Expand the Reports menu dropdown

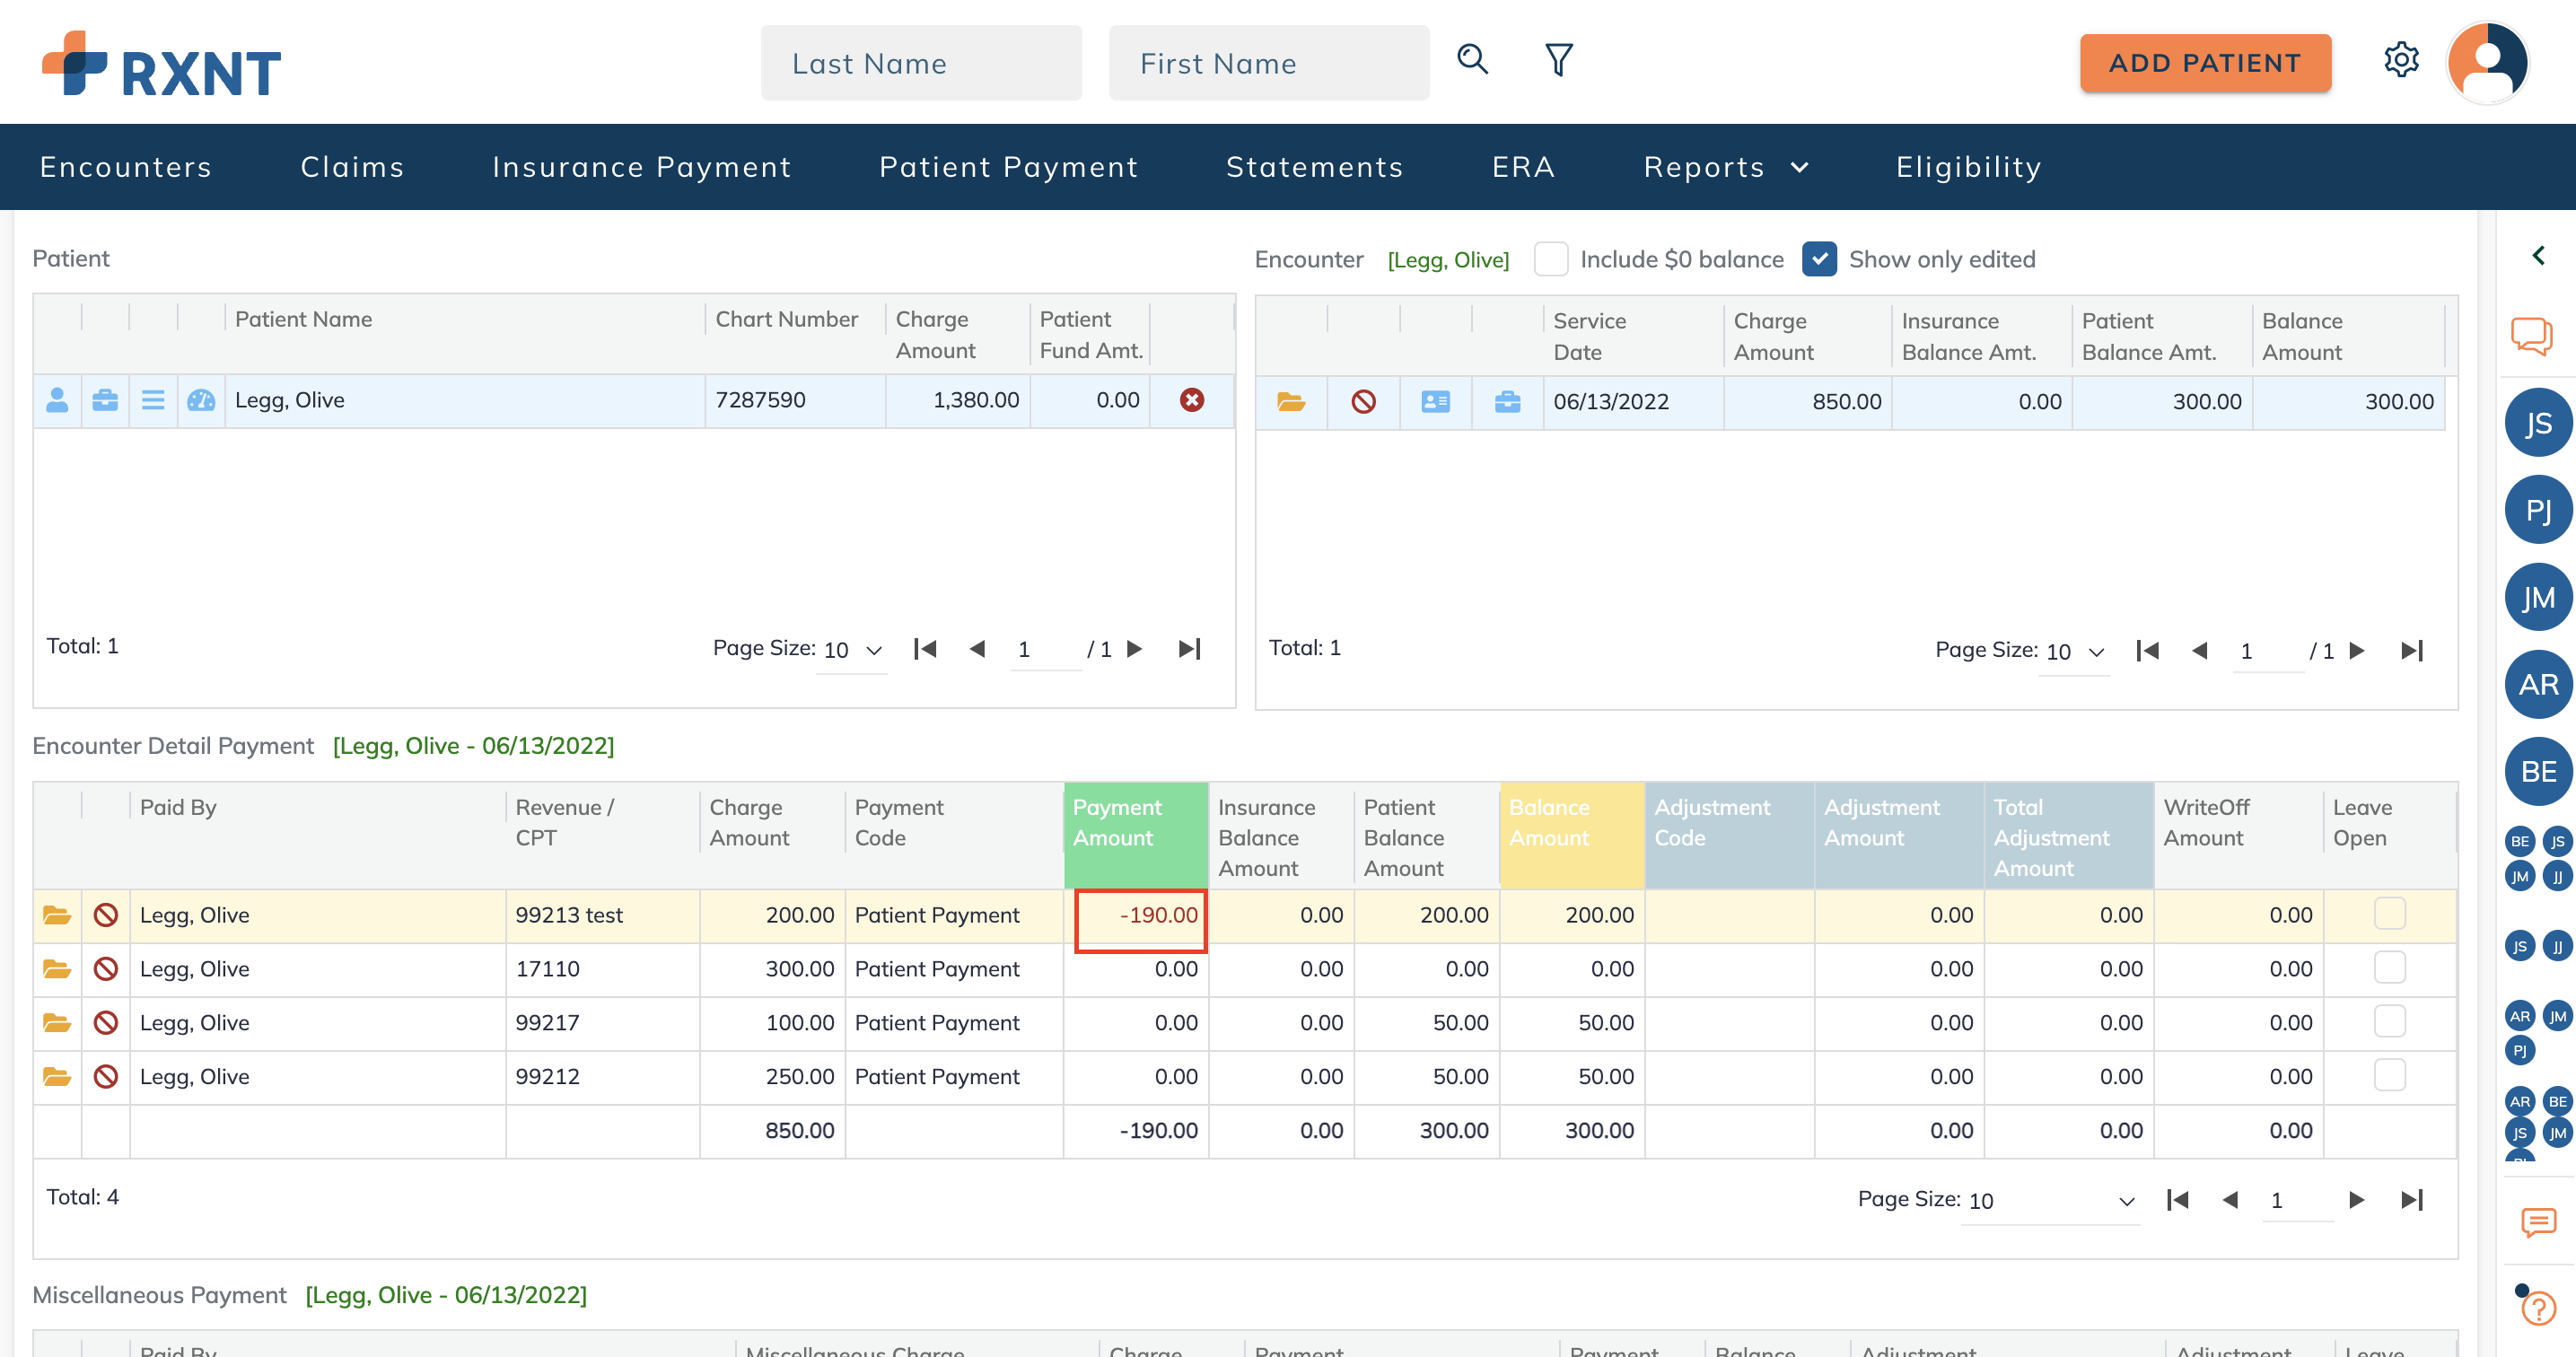(1725, 167)
